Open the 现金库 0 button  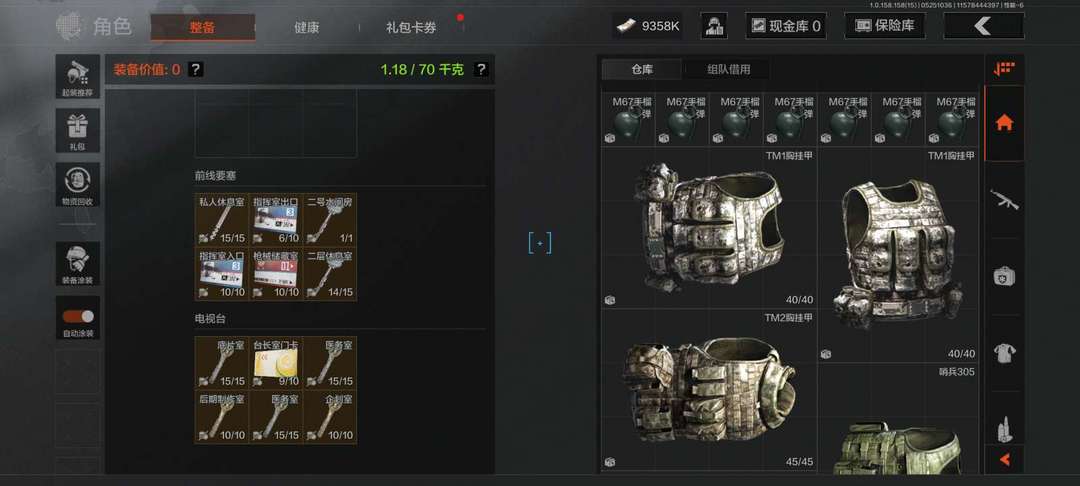click(786, 26)
